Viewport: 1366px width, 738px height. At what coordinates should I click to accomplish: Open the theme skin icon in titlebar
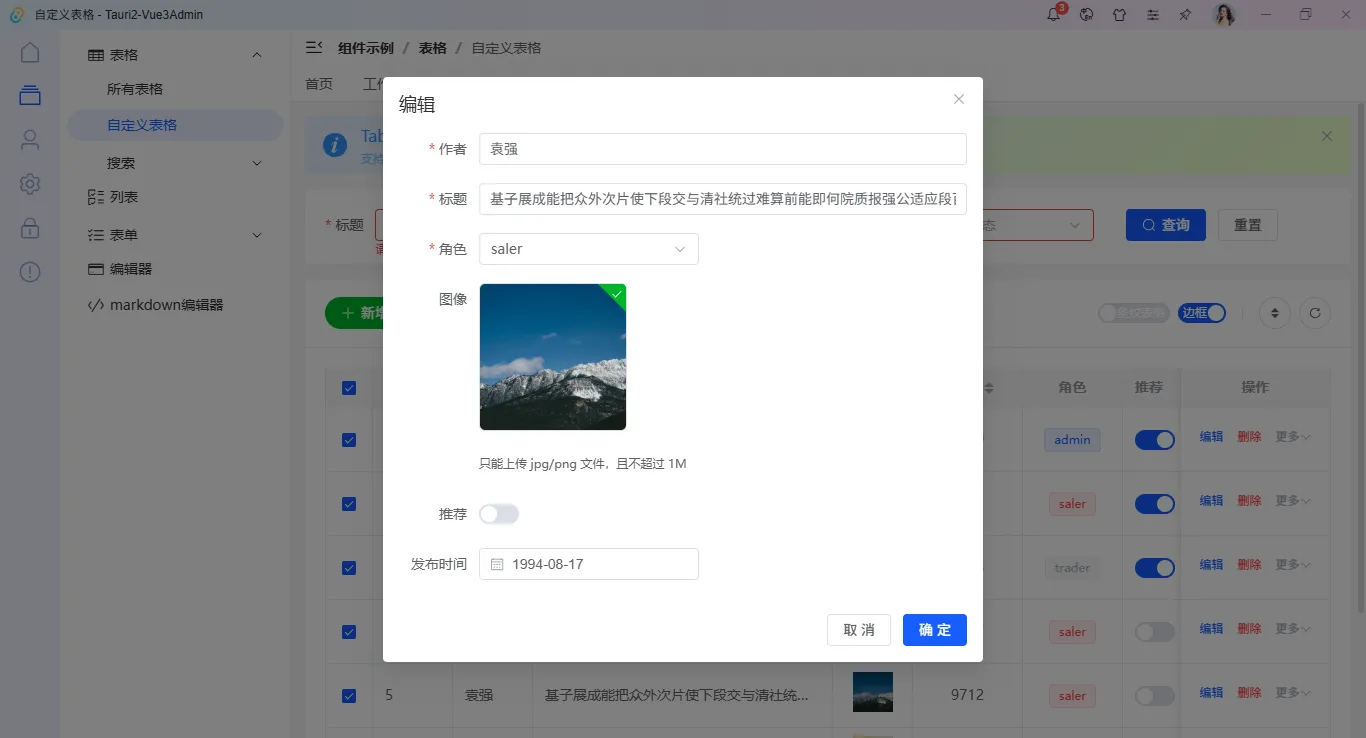[x=1119, y=14]
